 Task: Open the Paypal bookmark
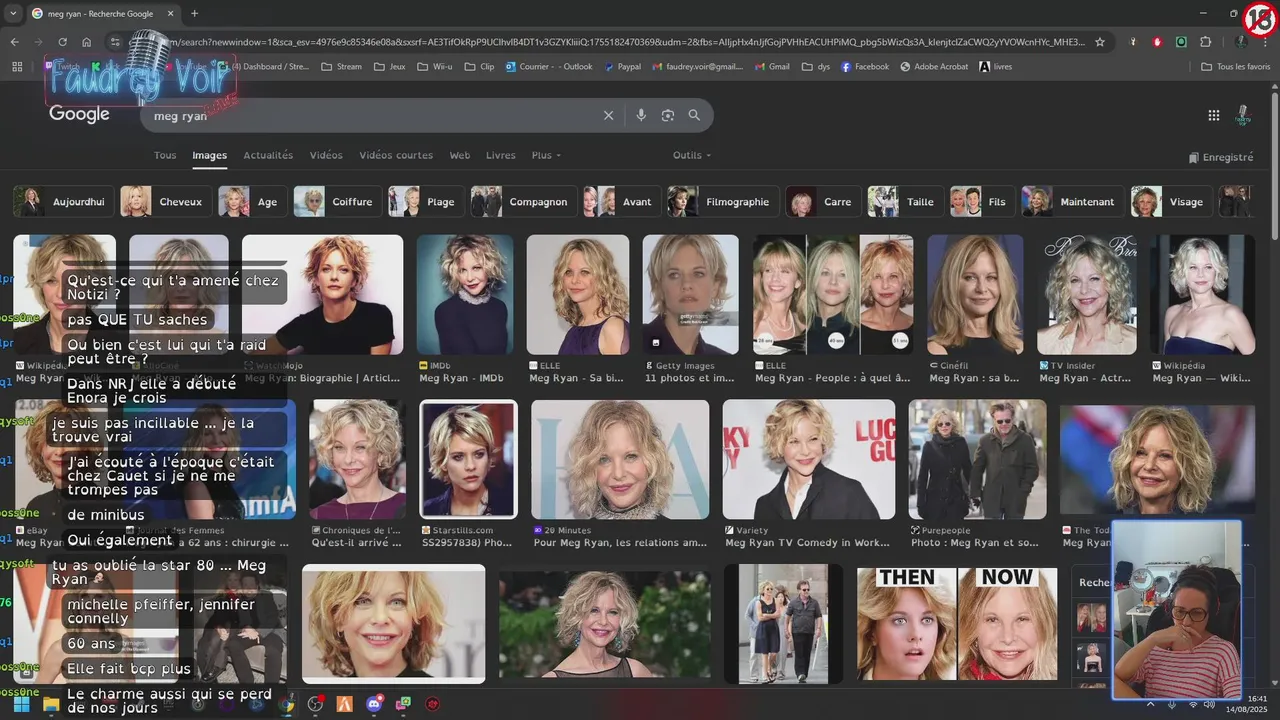pyautogui.click(x=622, y=67)
